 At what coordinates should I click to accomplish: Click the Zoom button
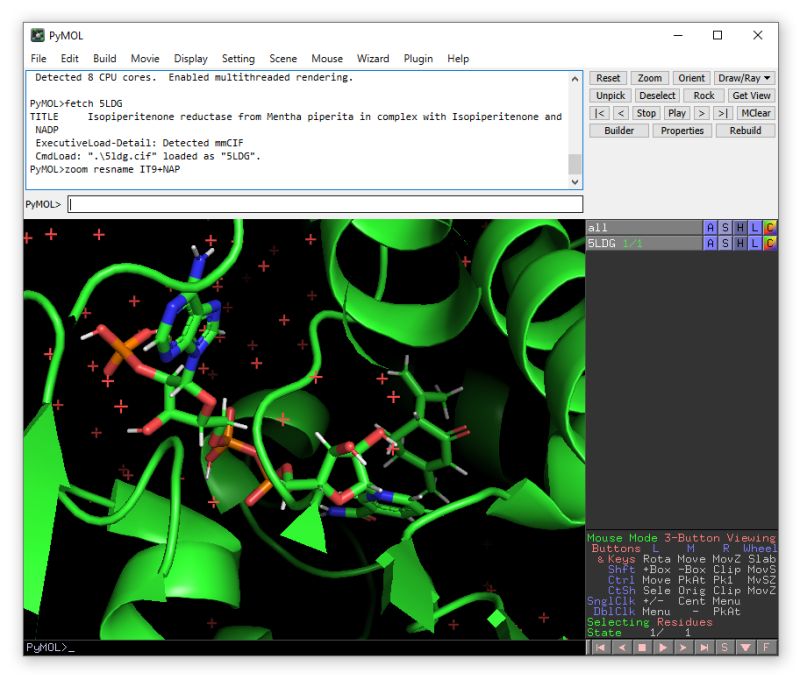649,78
